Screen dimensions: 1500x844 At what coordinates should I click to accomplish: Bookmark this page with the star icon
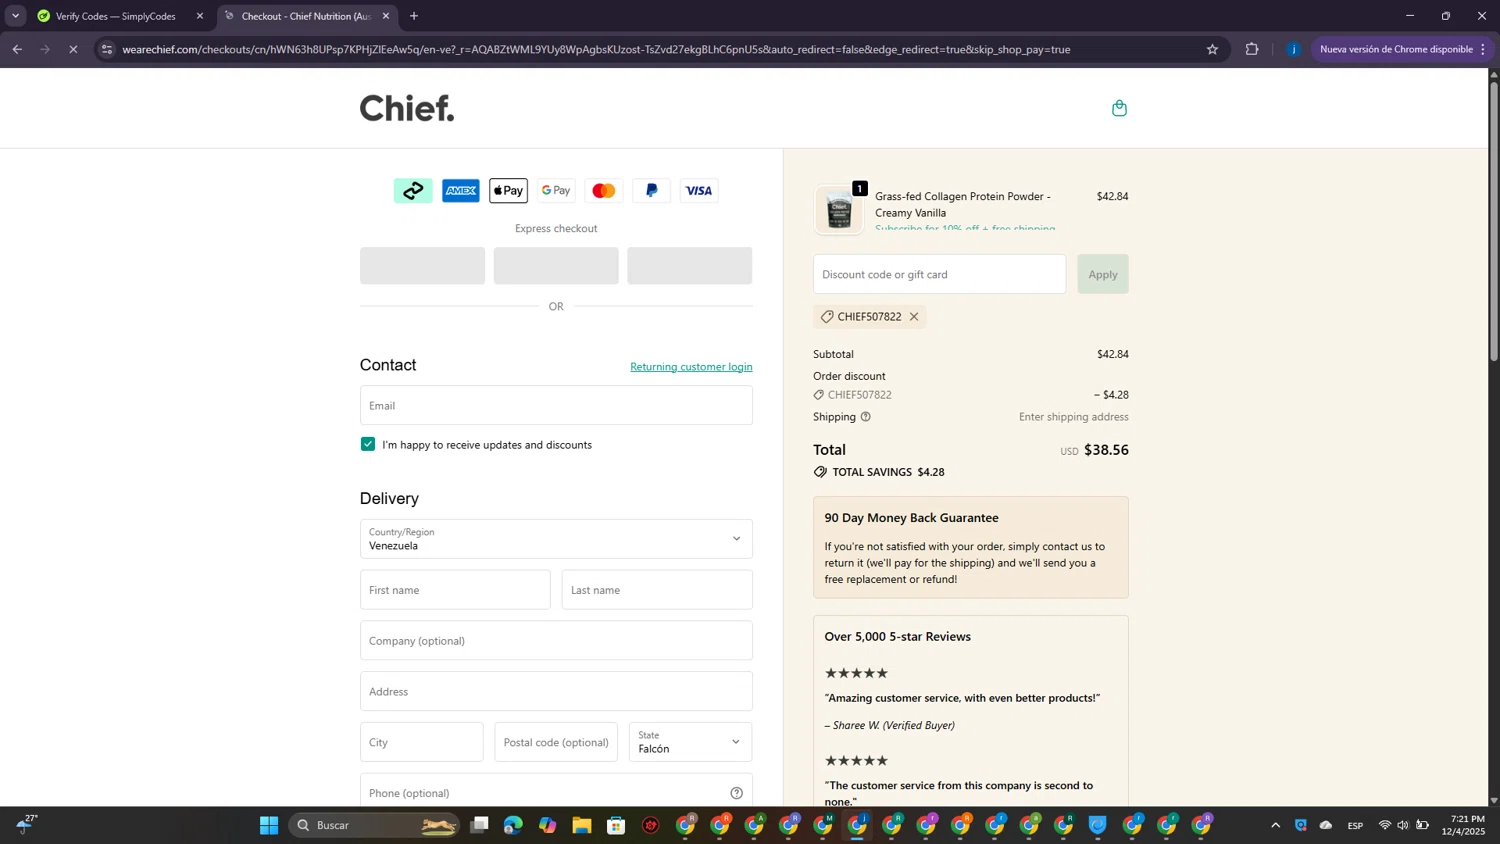[x=1212, y=49]
